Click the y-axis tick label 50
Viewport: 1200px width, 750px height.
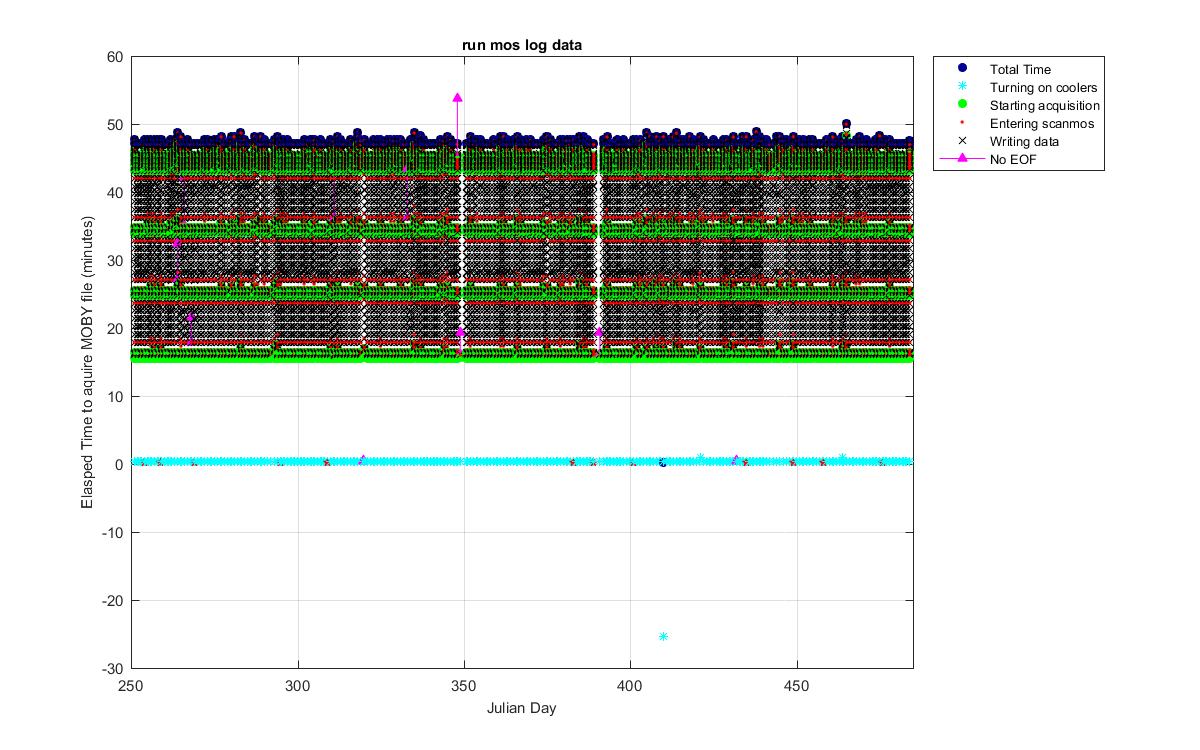point(115,125)
